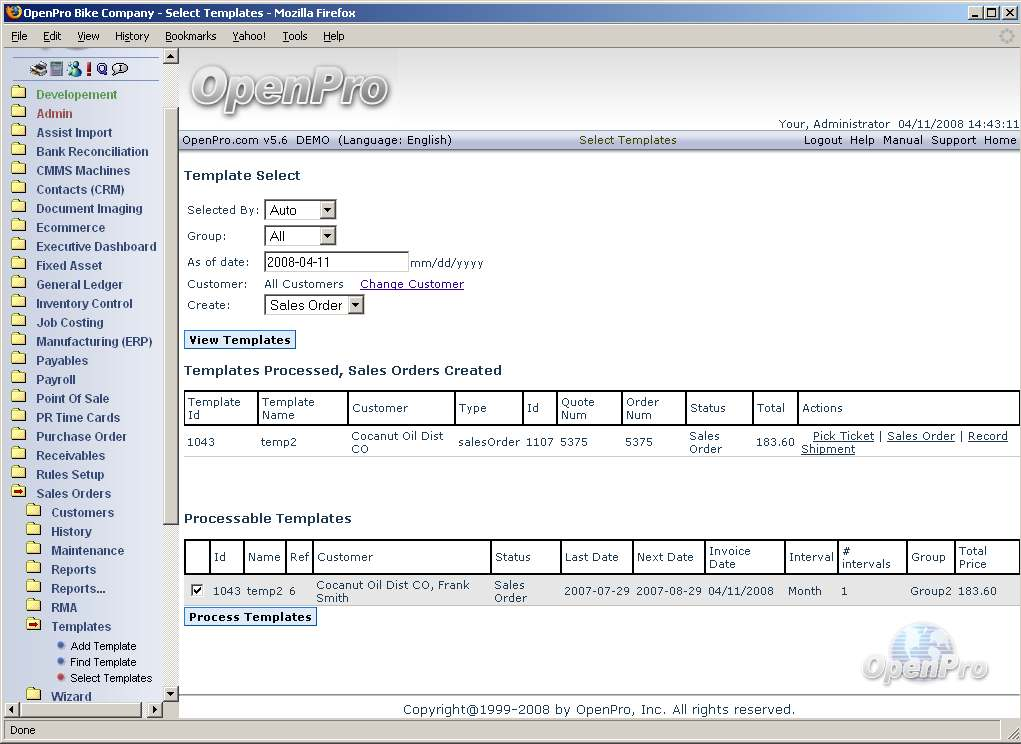Click the speech bubble info icon
Viewport: 1021px width, 744px height.
[120, 69]
